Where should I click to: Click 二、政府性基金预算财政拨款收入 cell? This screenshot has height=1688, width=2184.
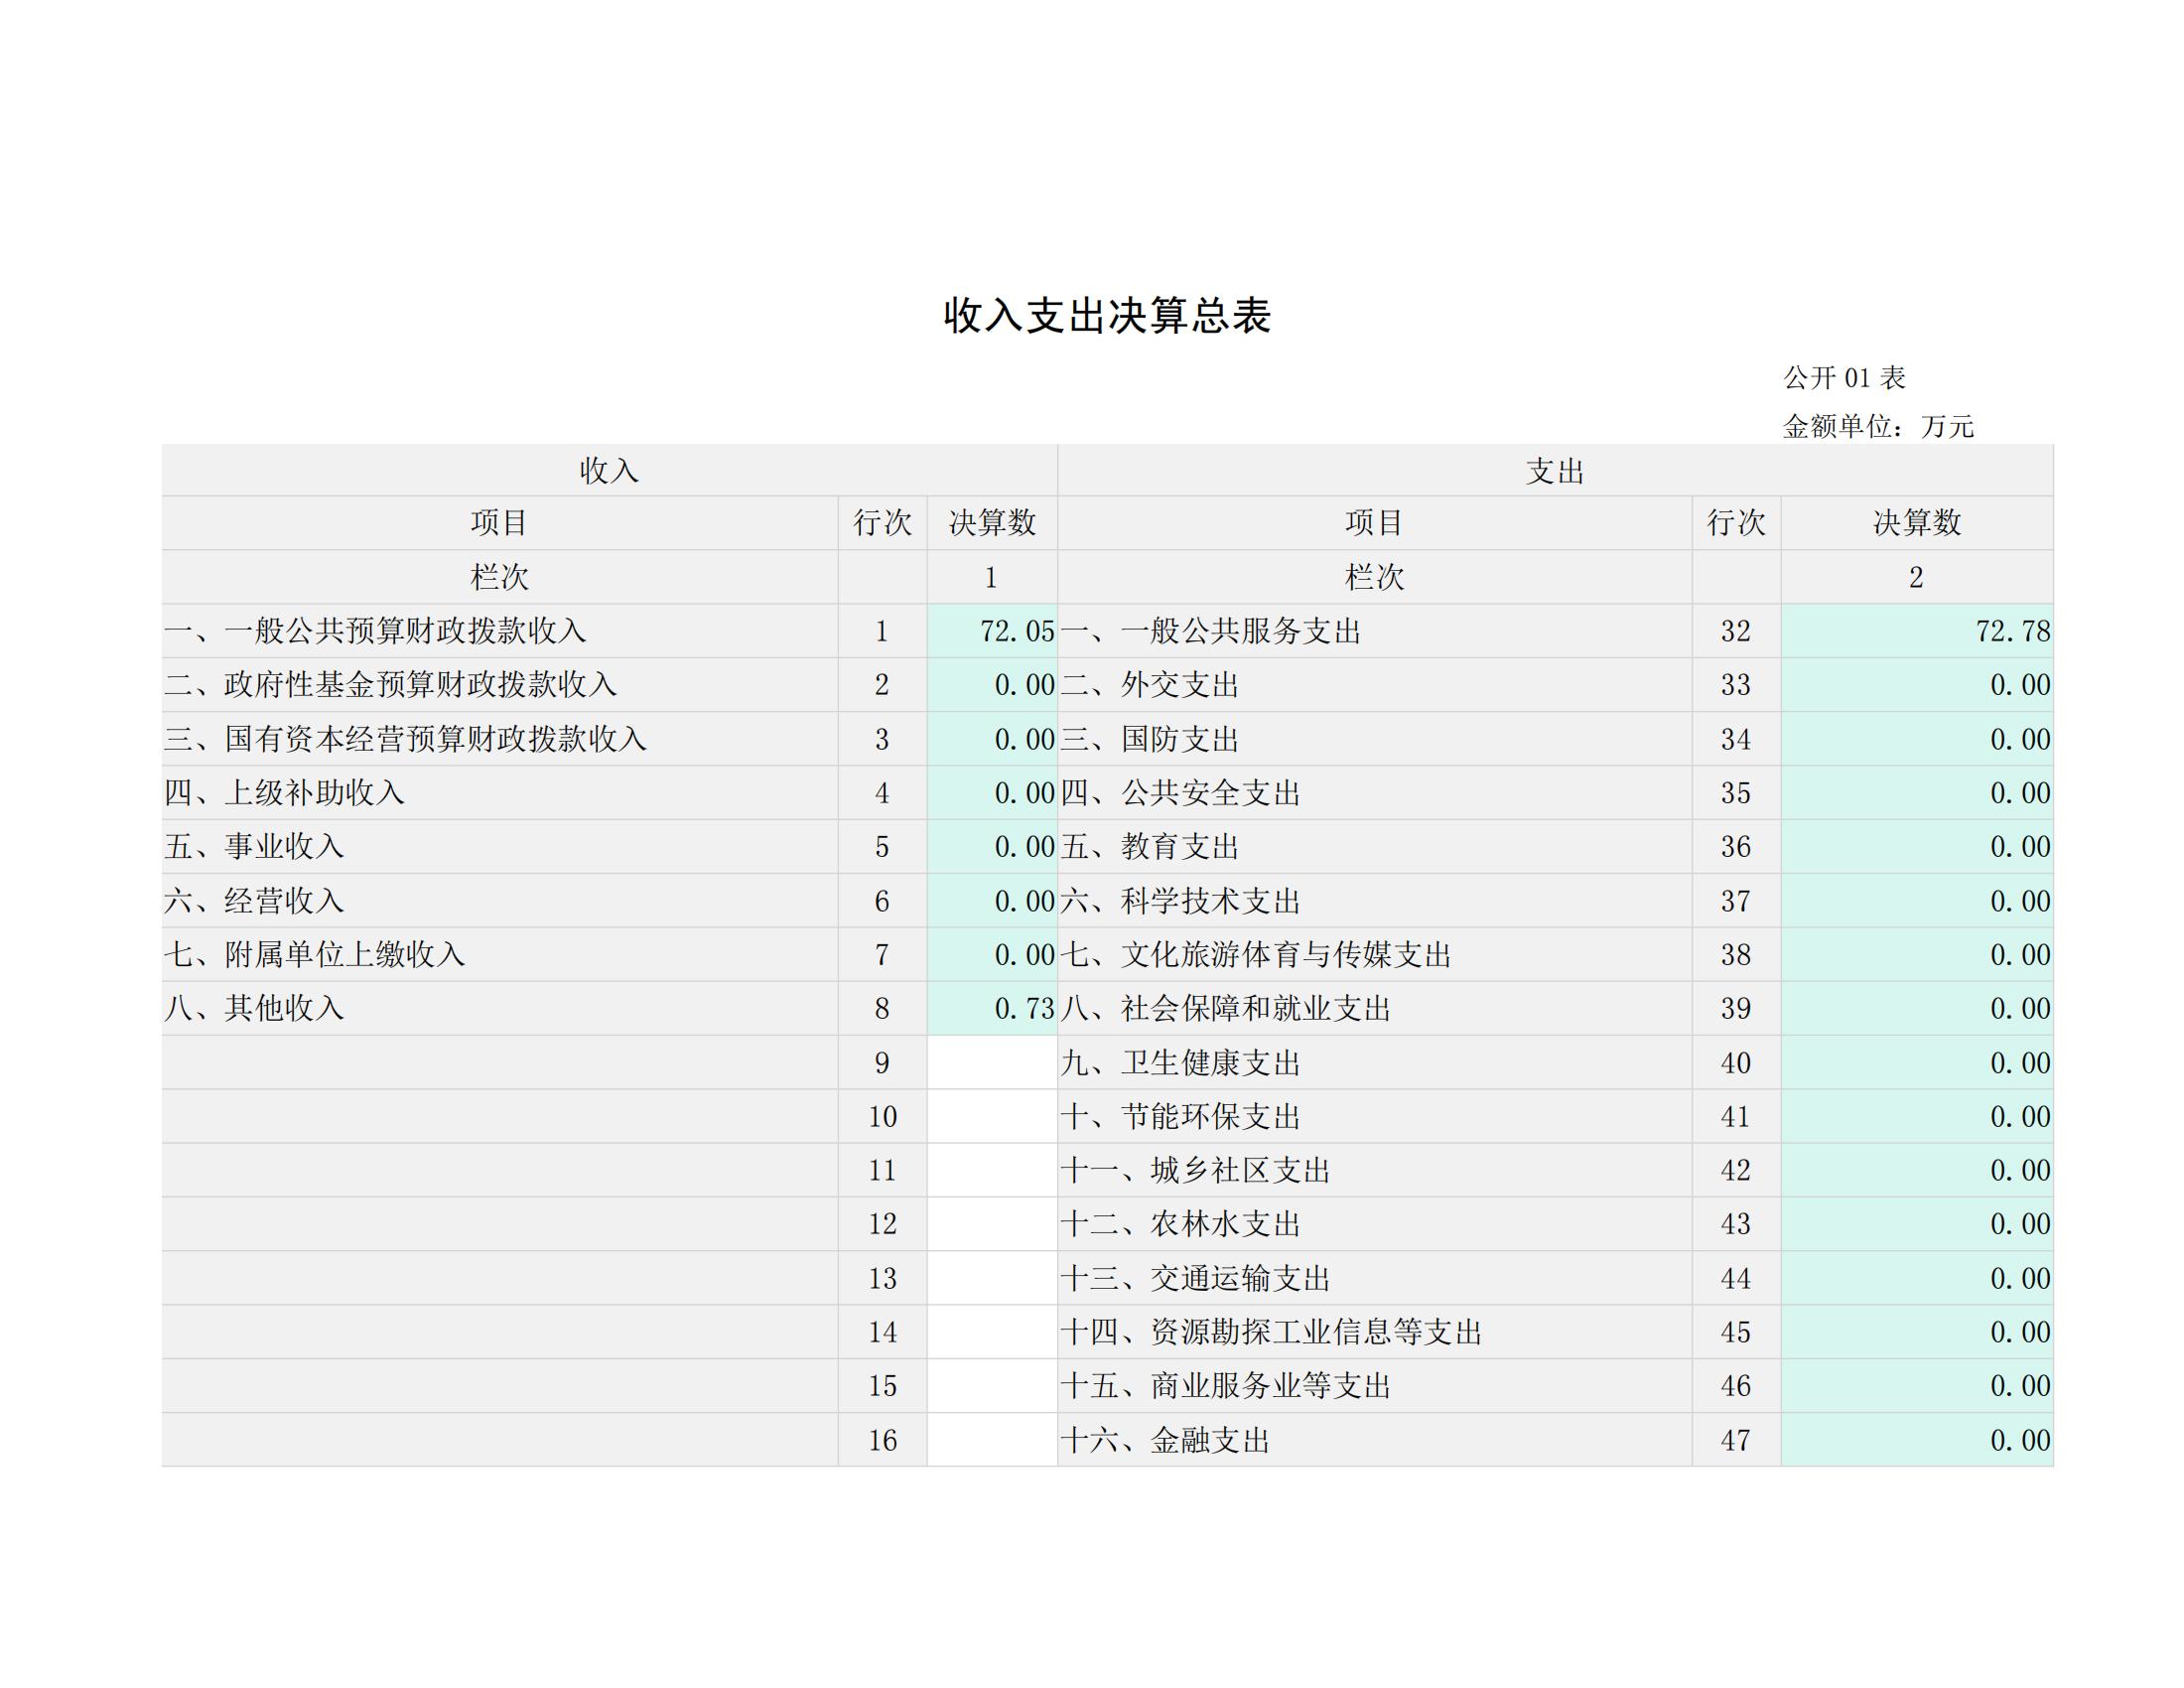click(x=500, y=685)
